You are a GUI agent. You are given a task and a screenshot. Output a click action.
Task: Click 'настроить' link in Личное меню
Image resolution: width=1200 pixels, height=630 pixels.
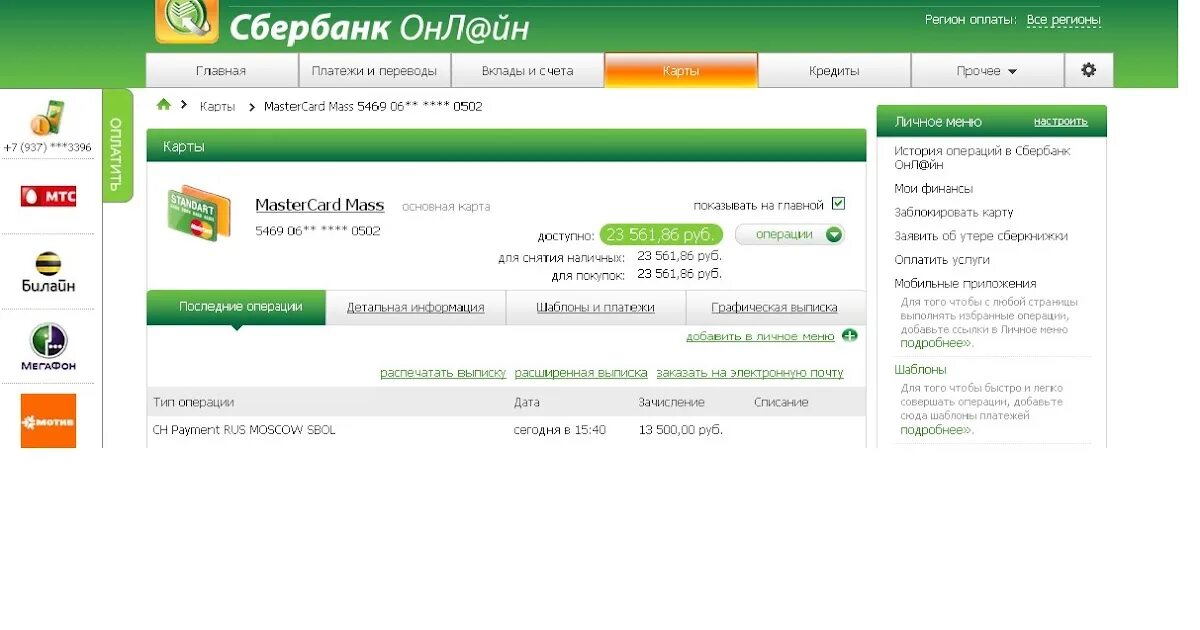click(1061, 121)
